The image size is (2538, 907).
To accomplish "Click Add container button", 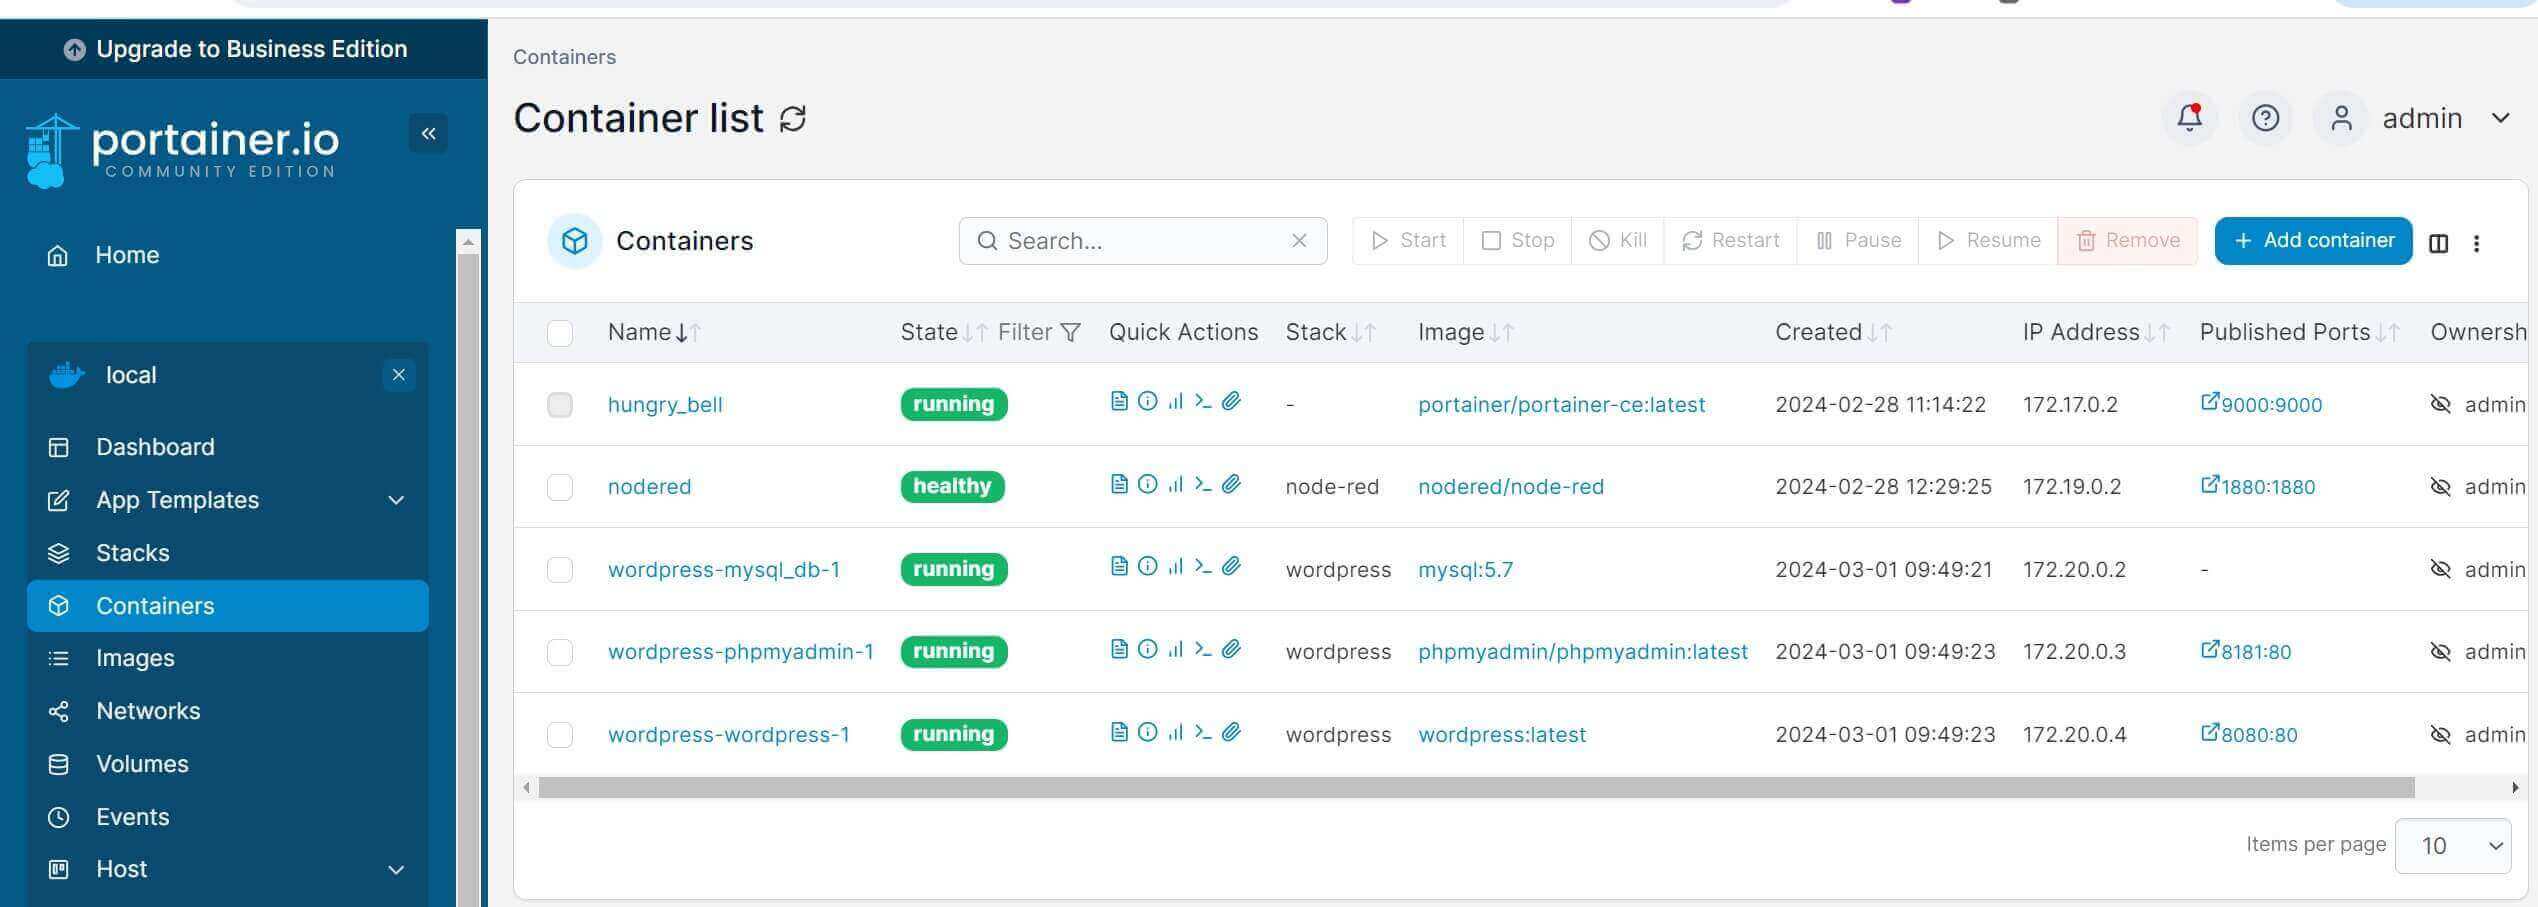I will click(x=2313, y=241).
